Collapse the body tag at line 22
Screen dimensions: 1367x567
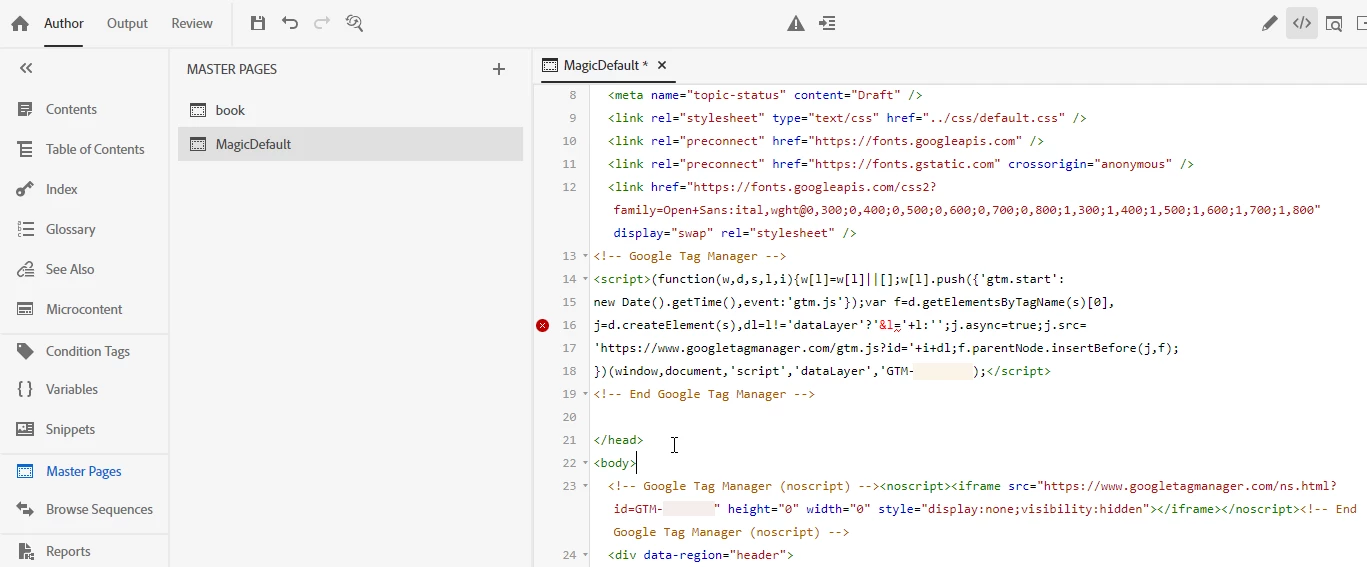coord(586,463)
